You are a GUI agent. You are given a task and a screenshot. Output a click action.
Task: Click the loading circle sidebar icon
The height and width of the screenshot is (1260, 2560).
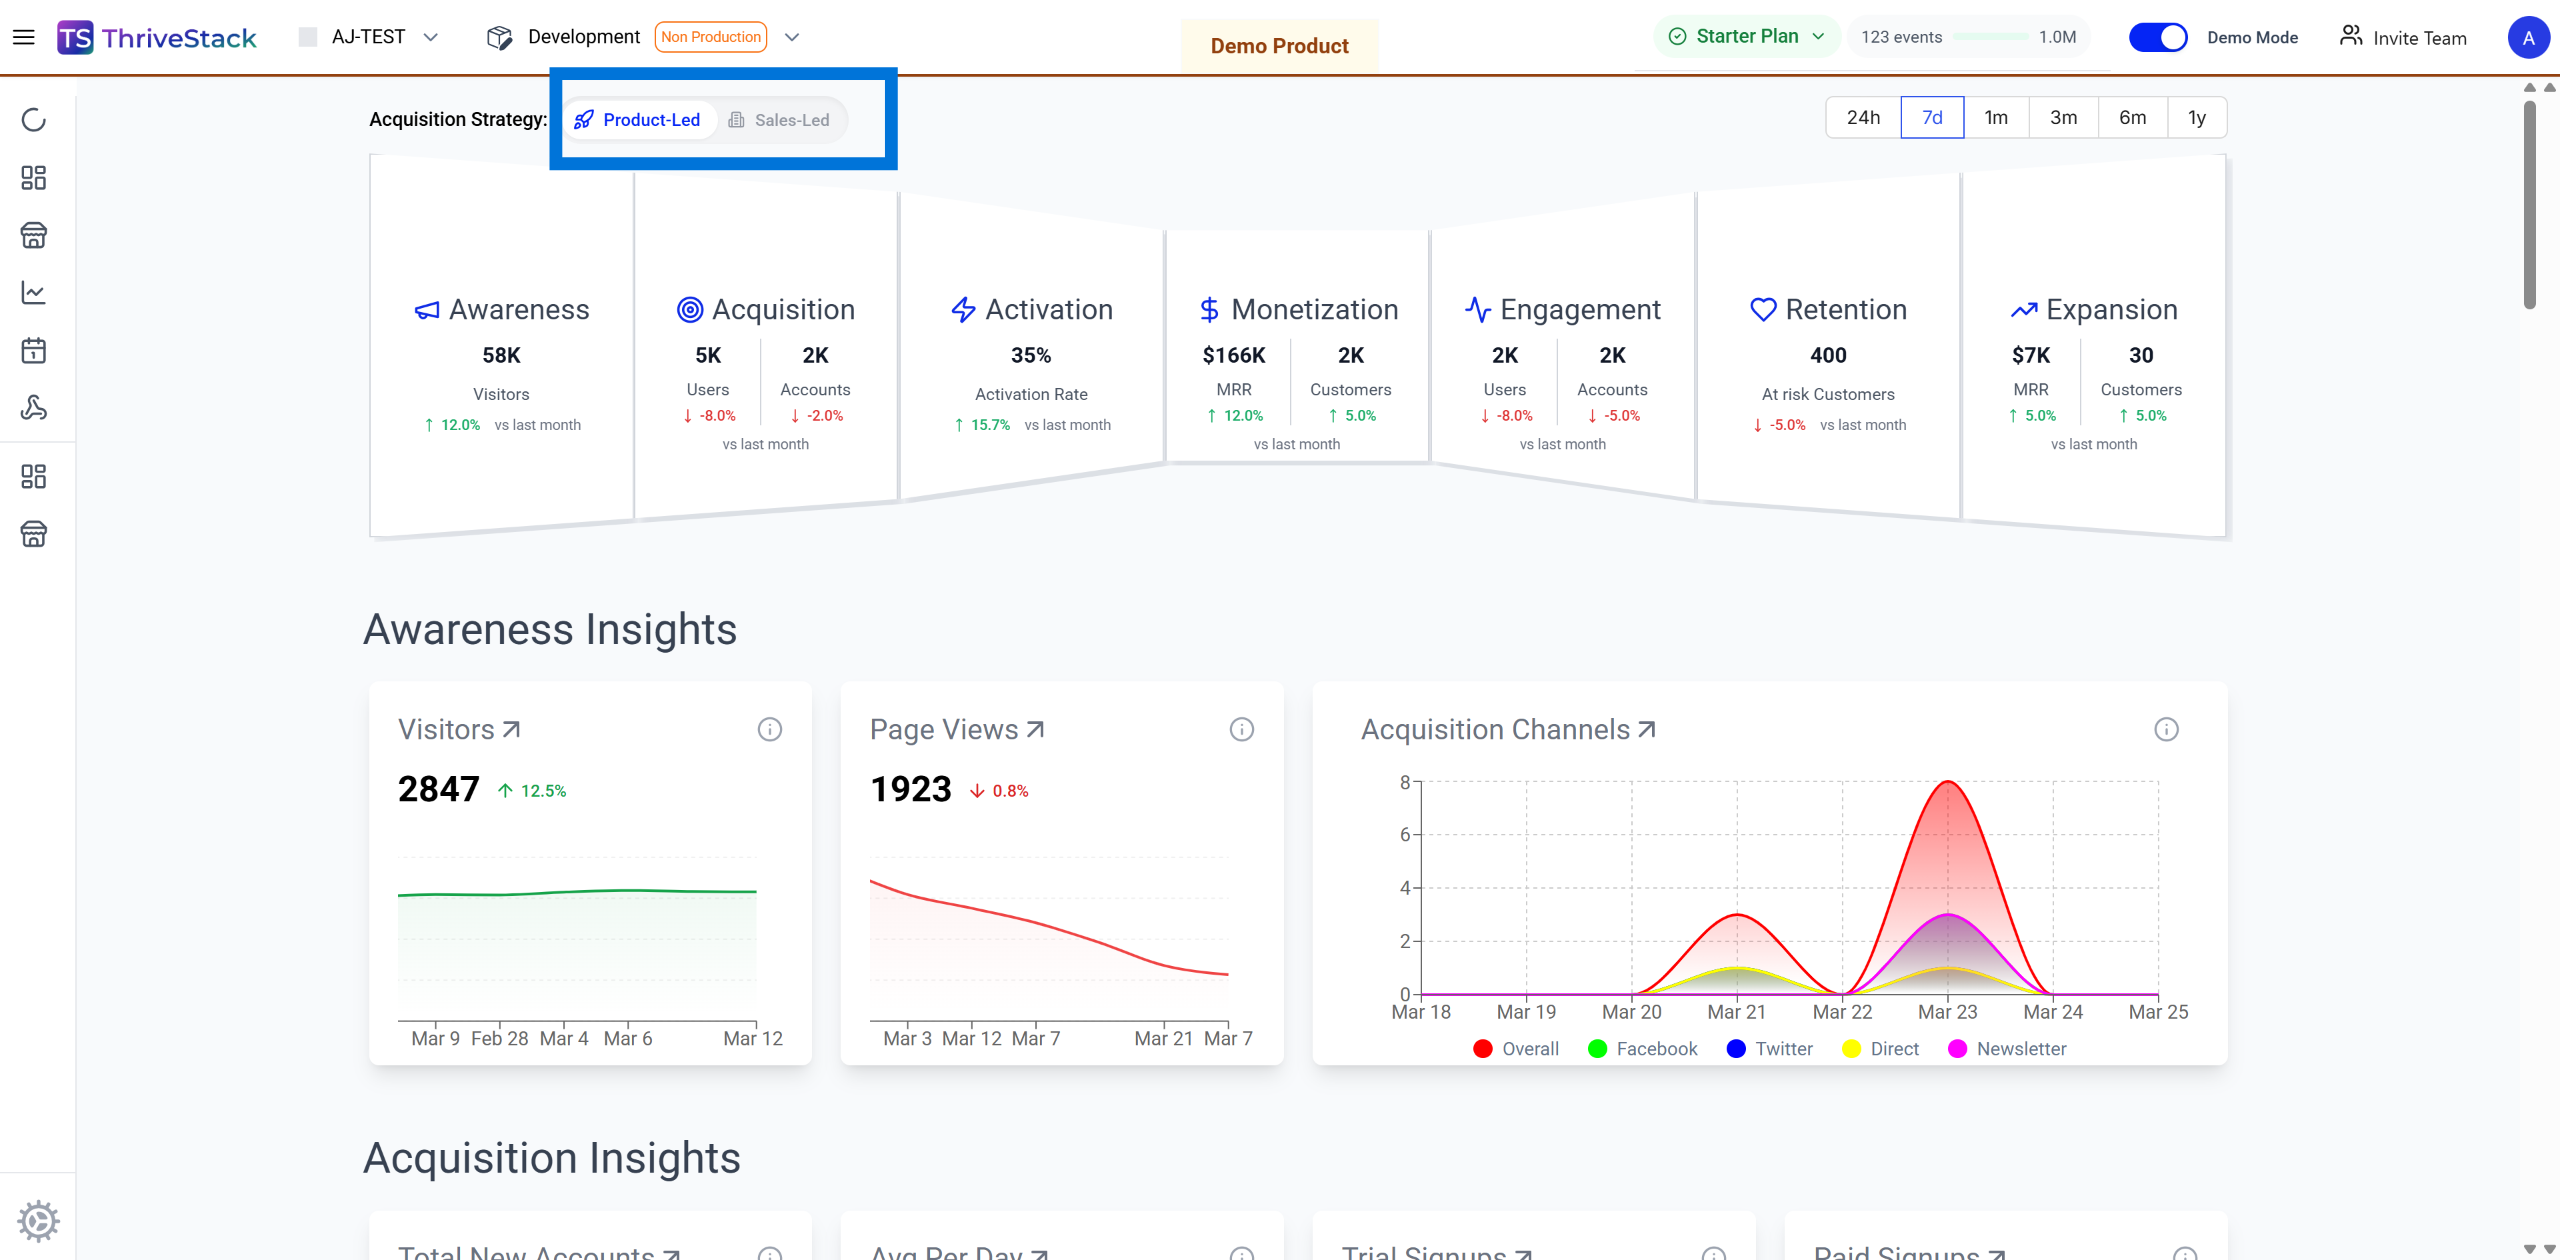34,120
